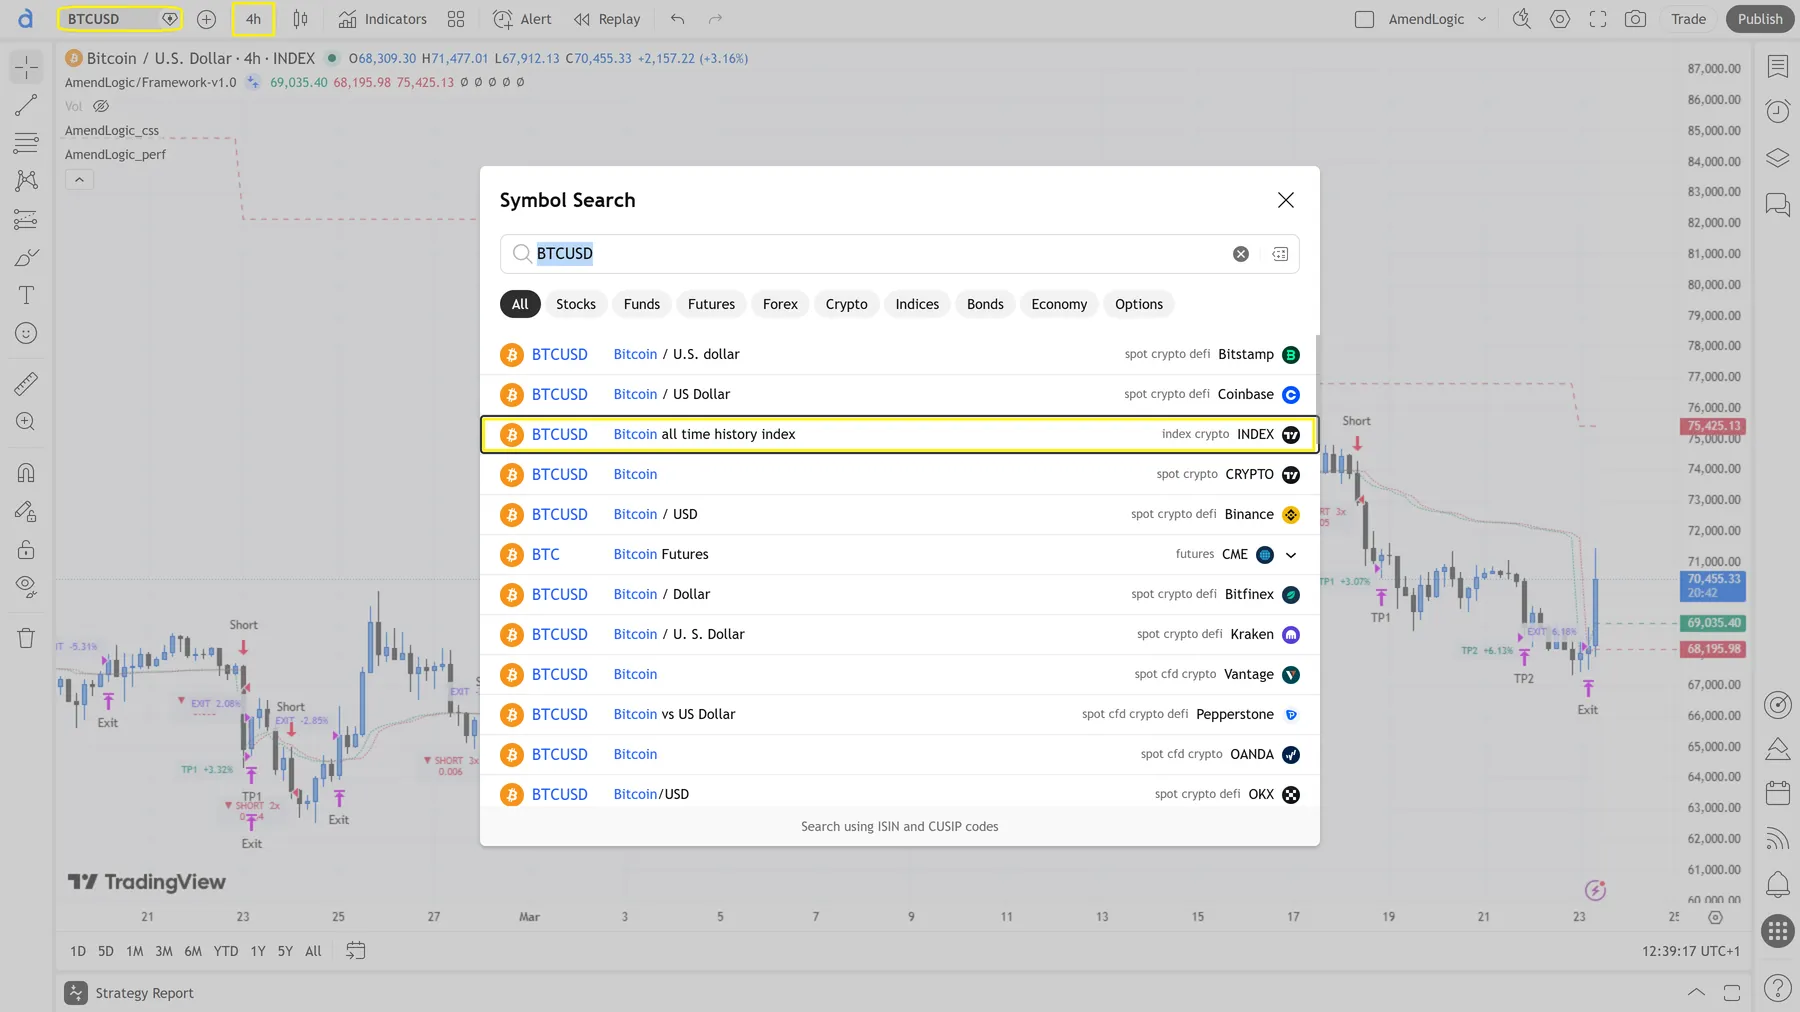Open notifications bell
The image size is (1800, 1012).
click(x=1777, y=884)
